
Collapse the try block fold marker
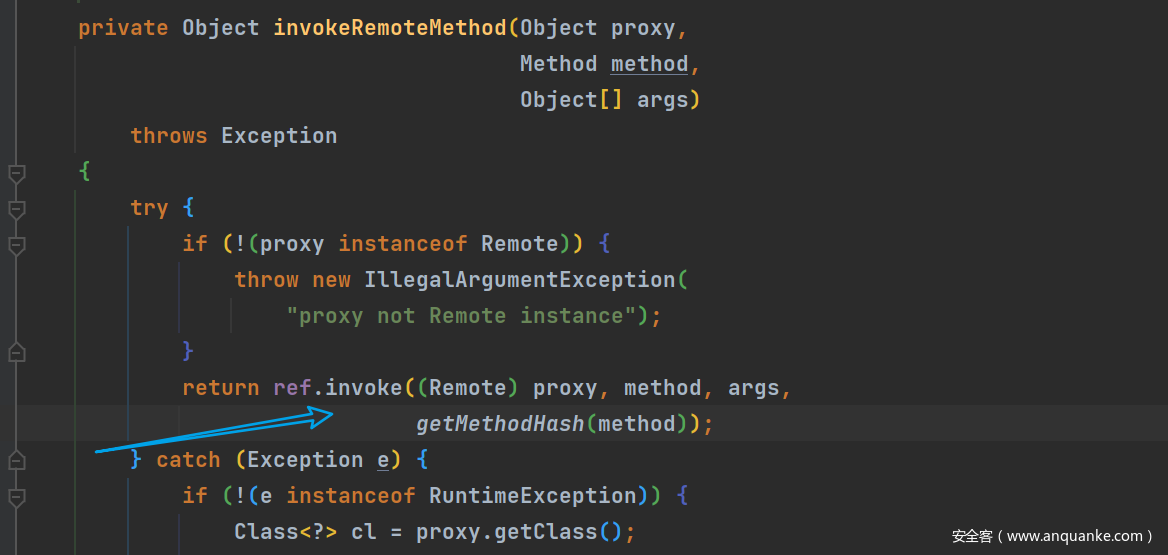(15, 209)
